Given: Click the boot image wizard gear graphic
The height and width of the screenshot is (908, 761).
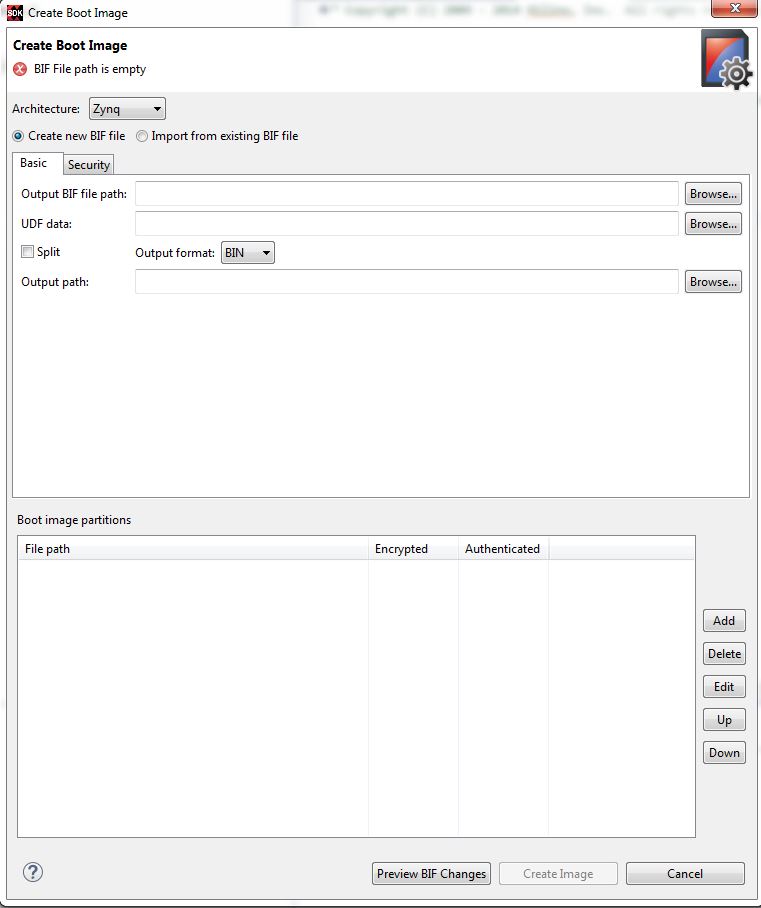Looking at the screenshot, I should click(x=726, y=60).
